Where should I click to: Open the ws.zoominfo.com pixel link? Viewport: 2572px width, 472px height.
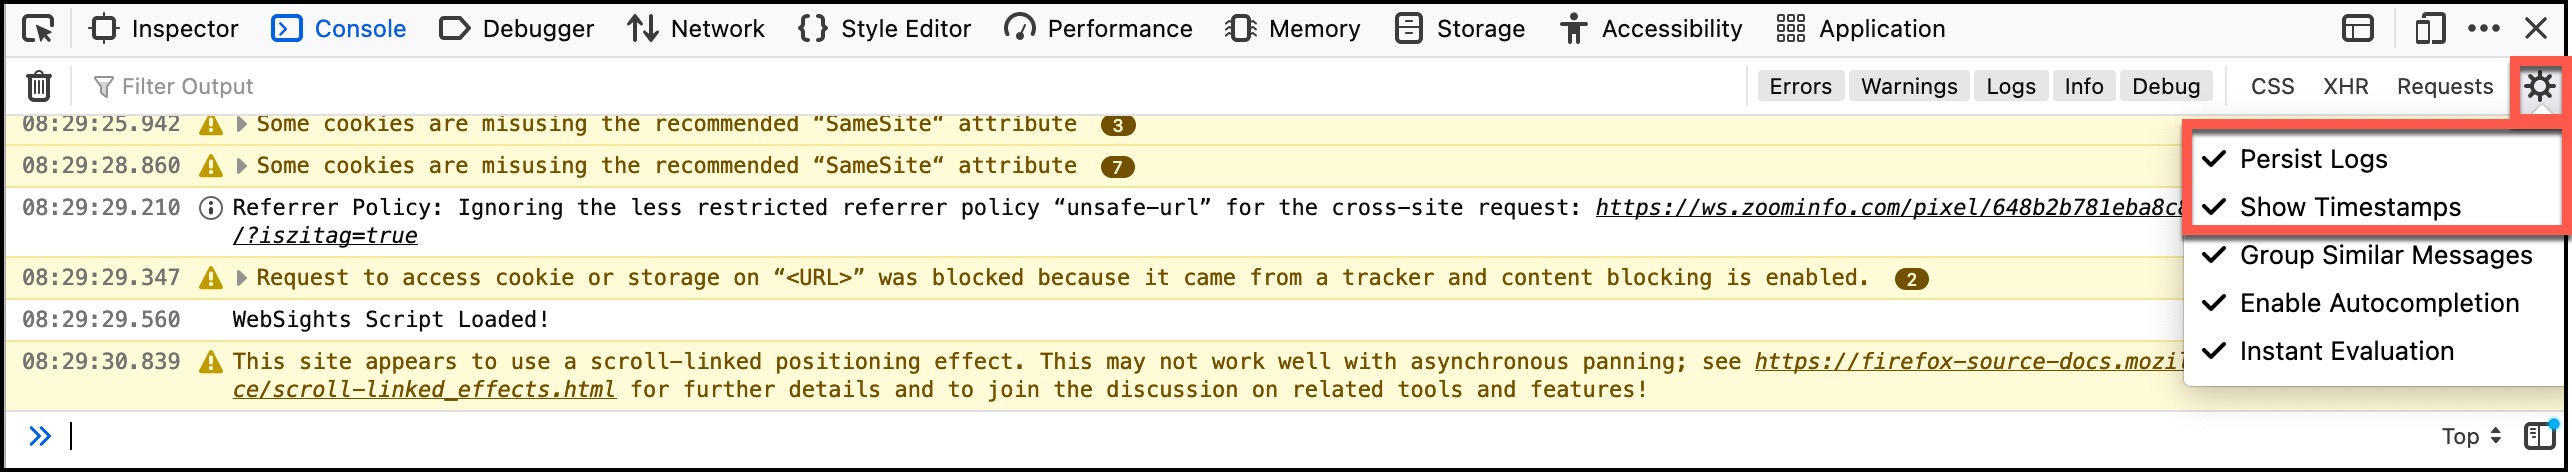tap(1890, 208)
